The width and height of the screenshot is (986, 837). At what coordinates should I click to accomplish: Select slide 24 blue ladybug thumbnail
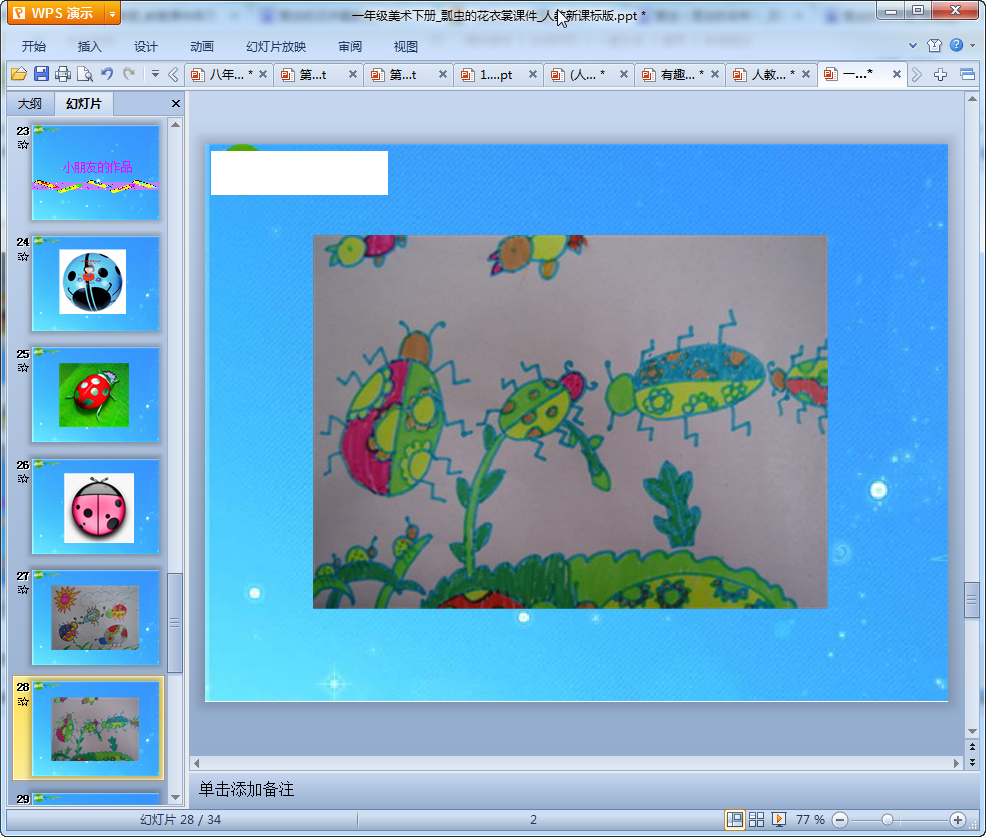pos(96,284)
